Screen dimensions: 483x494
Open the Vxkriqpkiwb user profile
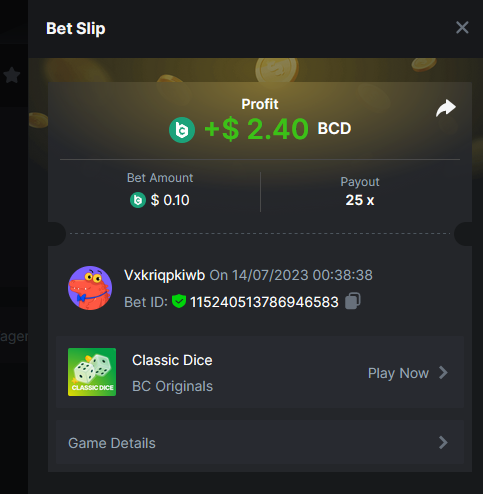coord(164,275)
